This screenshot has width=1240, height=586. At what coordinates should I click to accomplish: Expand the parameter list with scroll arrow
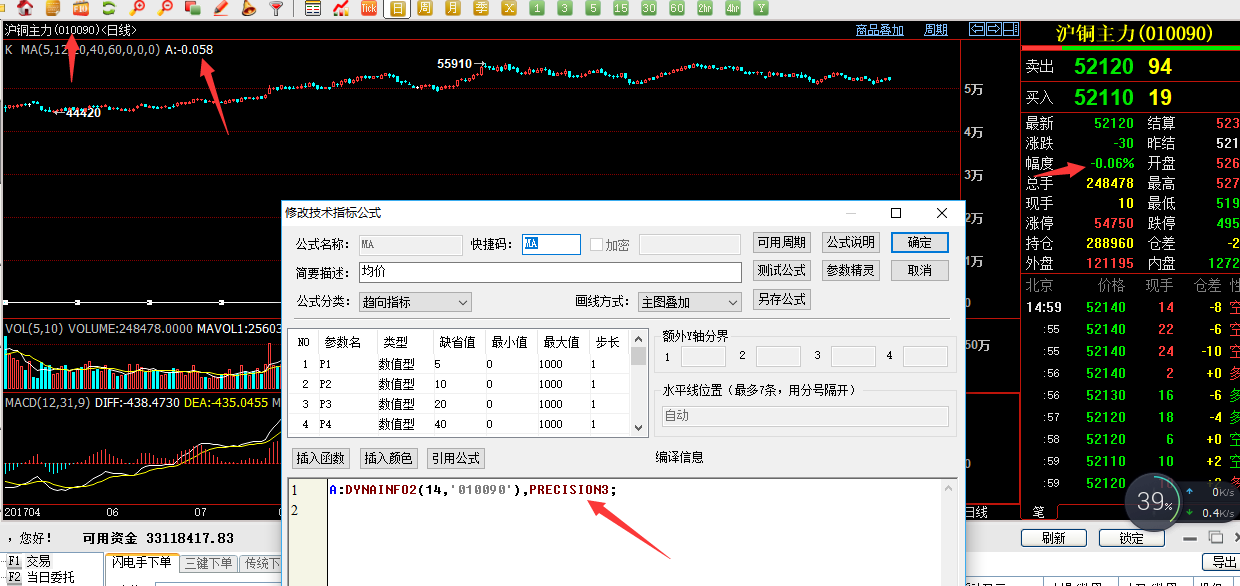click(x=638, y=425)
